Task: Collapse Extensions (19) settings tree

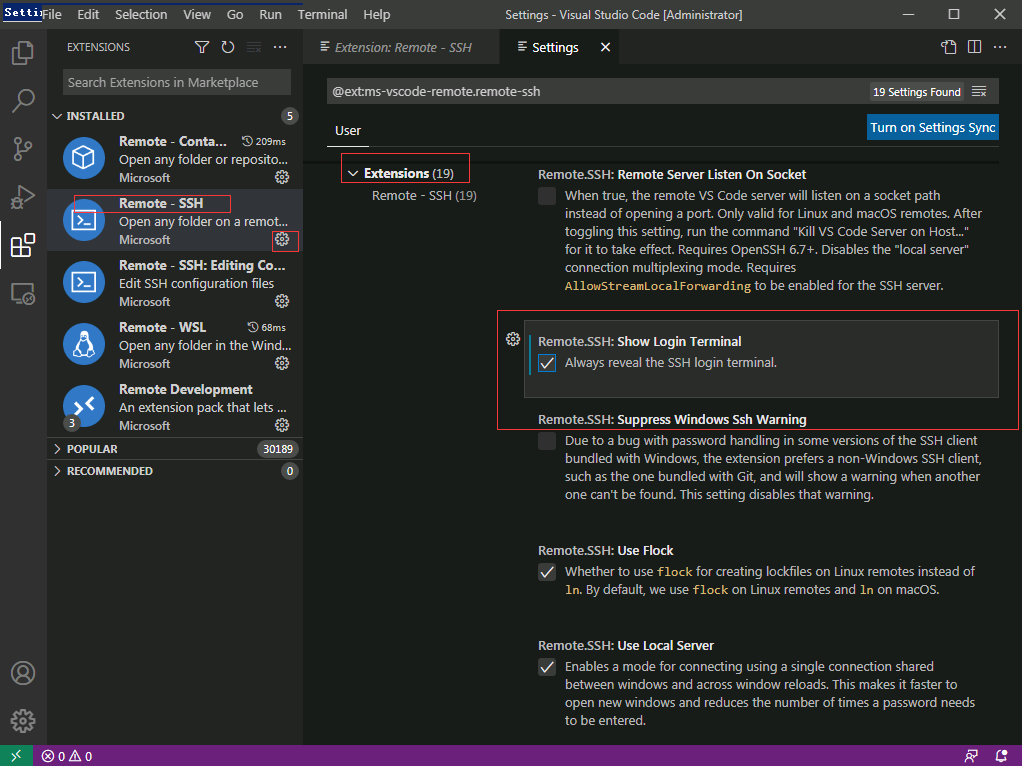Action: click(x=353, y=173)
